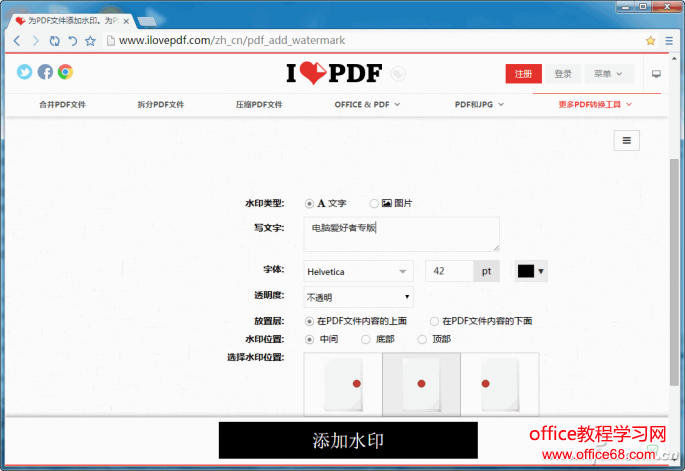
Task: Expand the 更多PDF转换工具 menu
Action: (595, 105)
